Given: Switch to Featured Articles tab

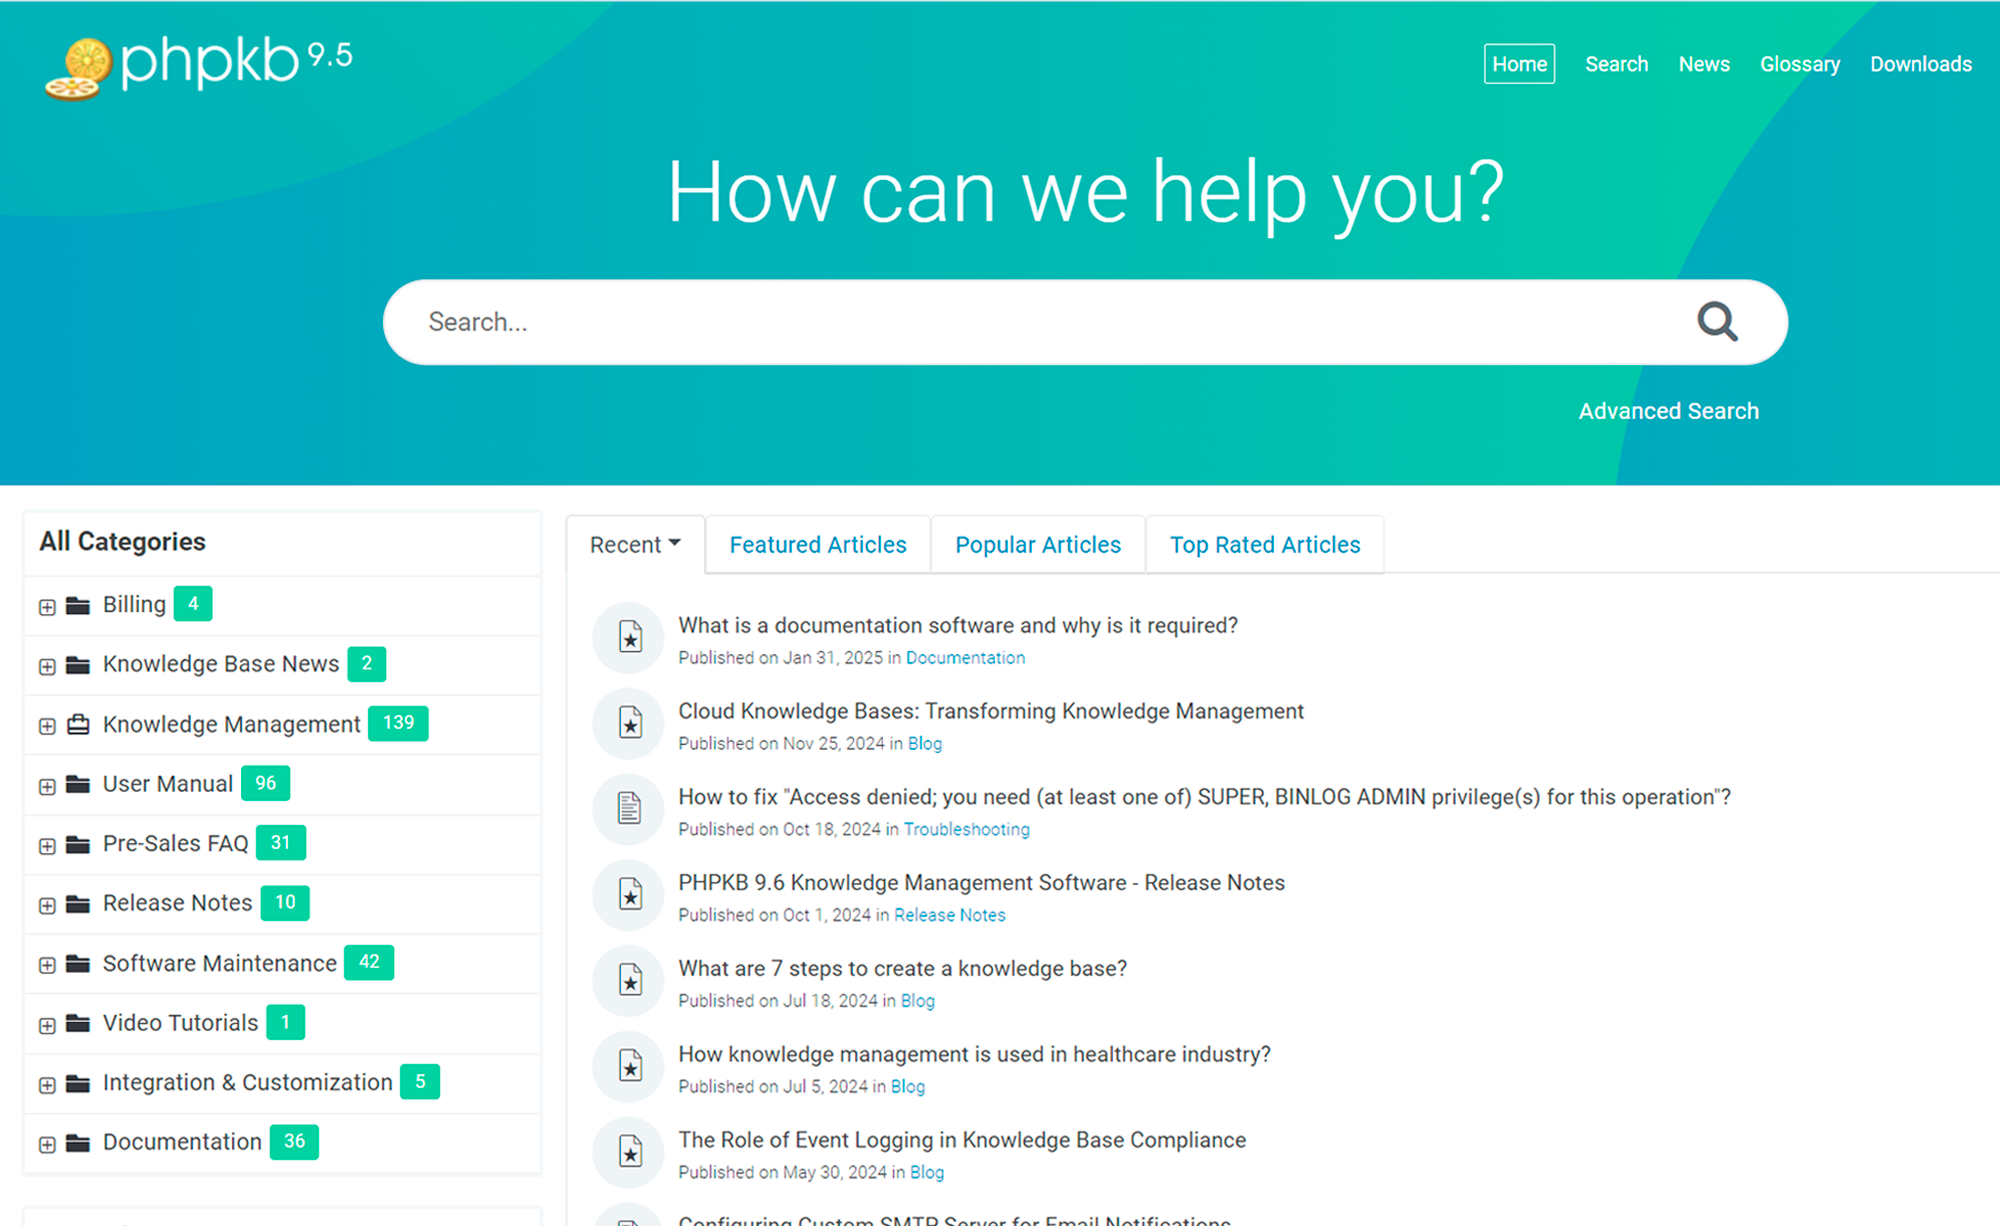Looking at the screenshot, I should tap(817, 545).
